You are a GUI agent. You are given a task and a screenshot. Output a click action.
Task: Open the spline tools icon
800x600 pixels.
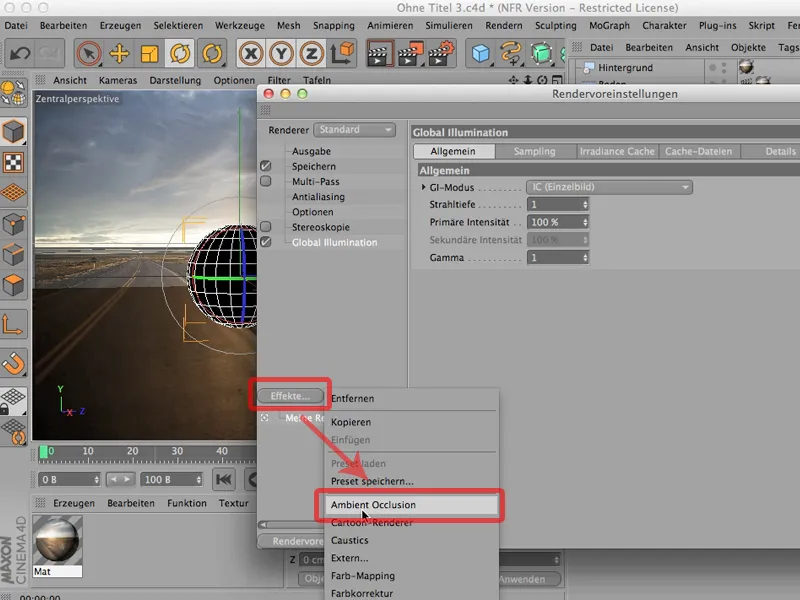coord(511,53)
